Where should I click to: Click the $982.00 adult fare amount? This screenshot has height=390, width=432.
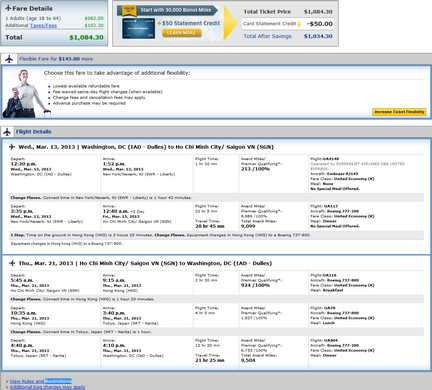[x=94, y=18]
